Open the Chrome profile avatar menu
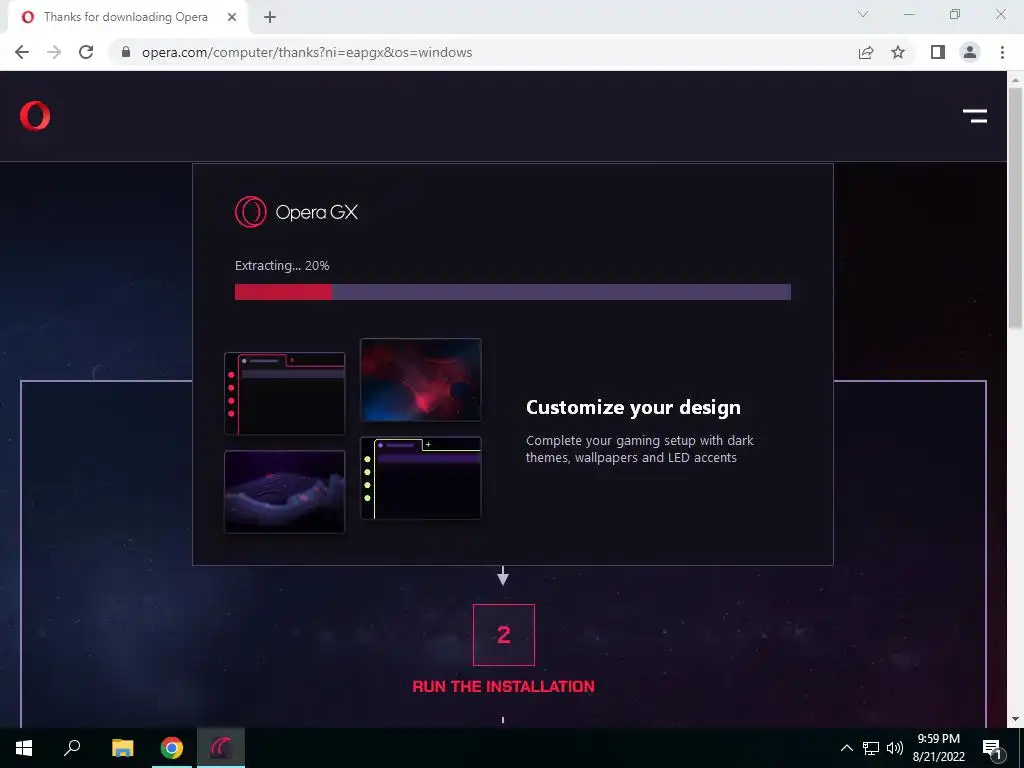 [970, 52]
